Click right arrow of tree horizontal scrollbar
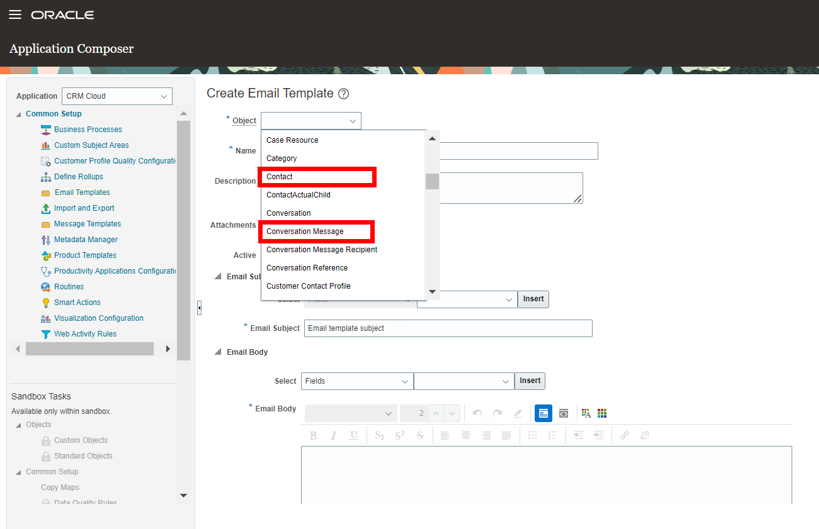The width and height of the screenshot is (819, 529). point(168,349)
